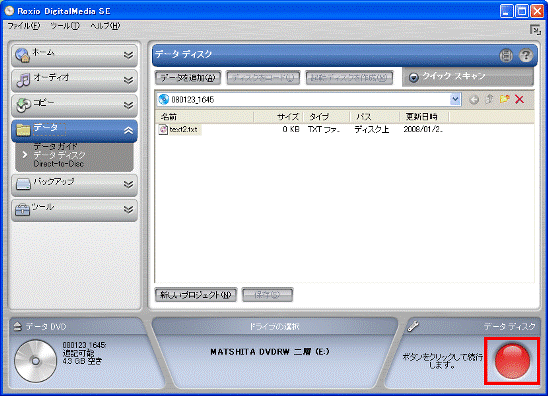The width and height of the screenshot is (548, 396).
Task: Click the compact view icon at top right
Action: [x=535, y=30]
